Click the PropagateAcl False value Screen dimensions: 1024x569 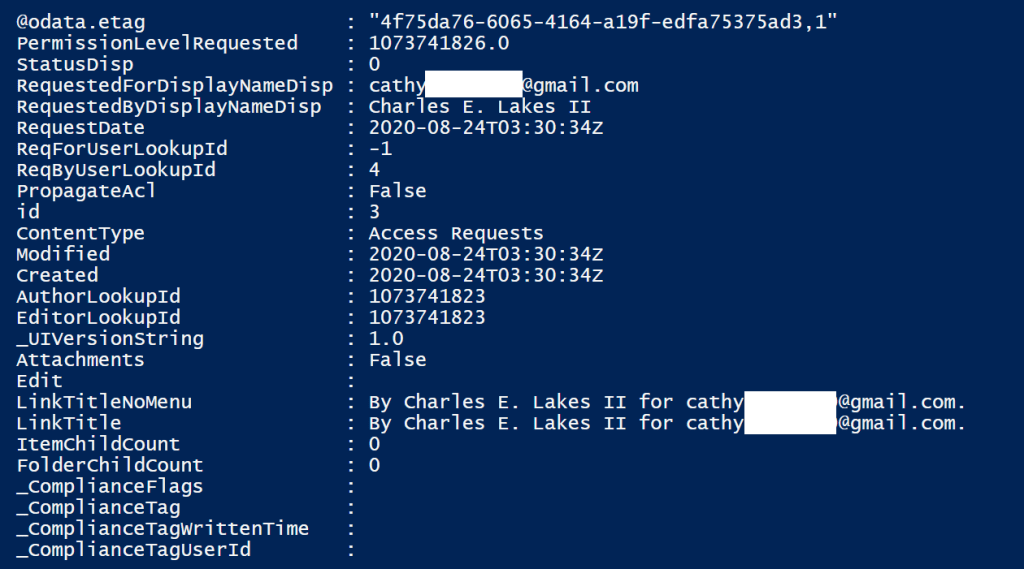pyautogui.click(x=397, y=191)
